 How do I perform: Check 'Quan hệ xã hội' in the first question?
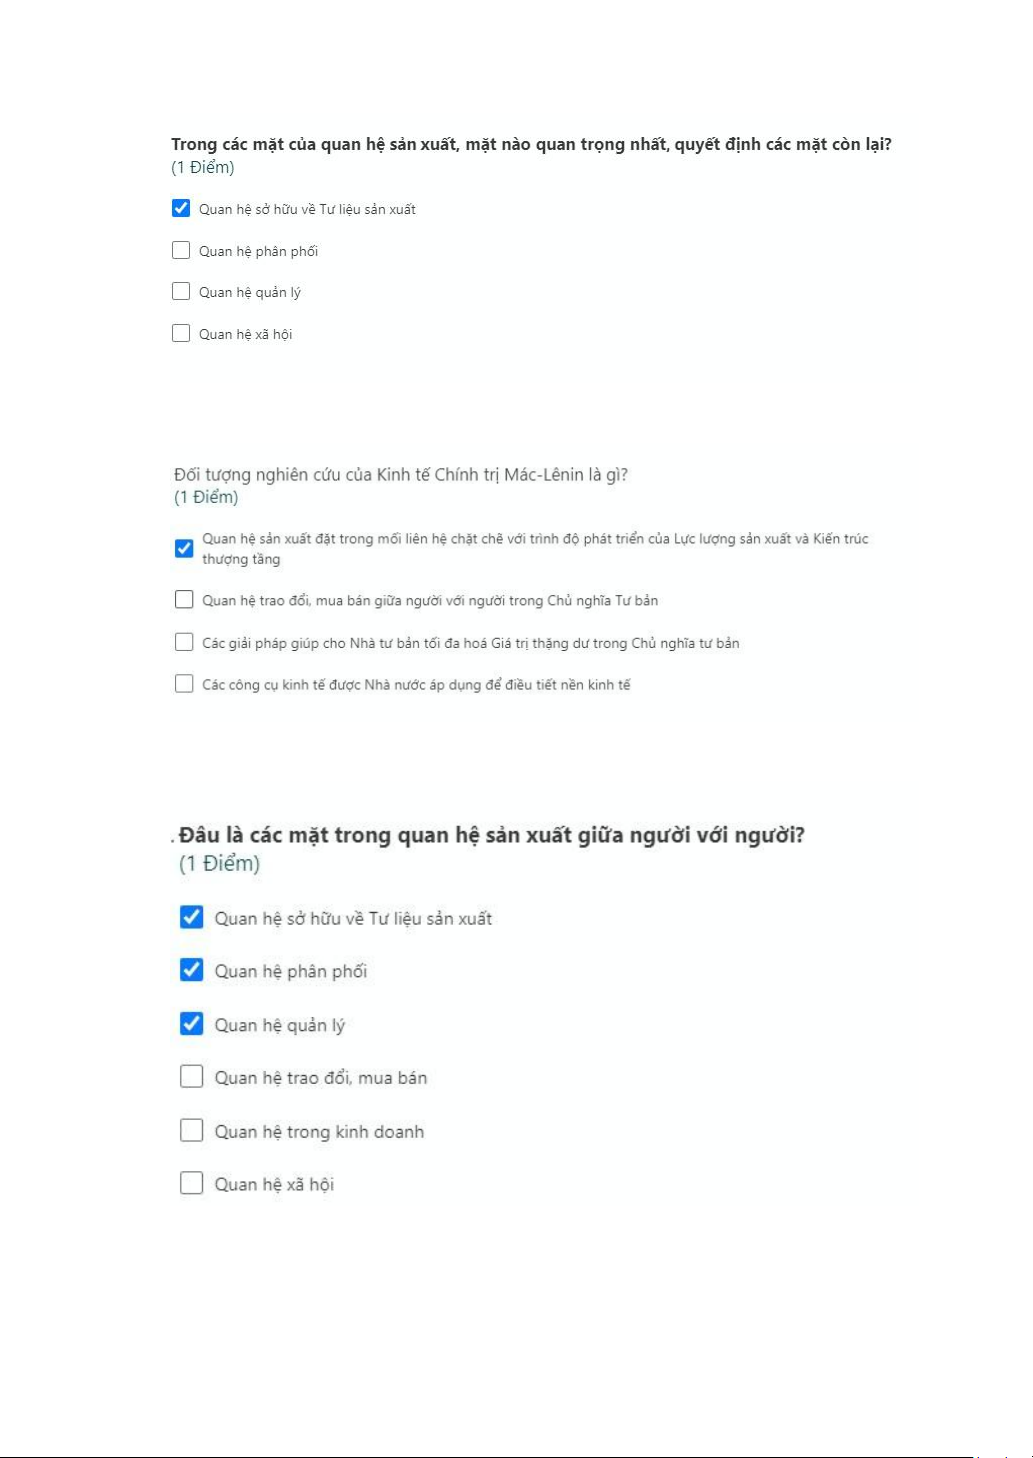[181, 333]
